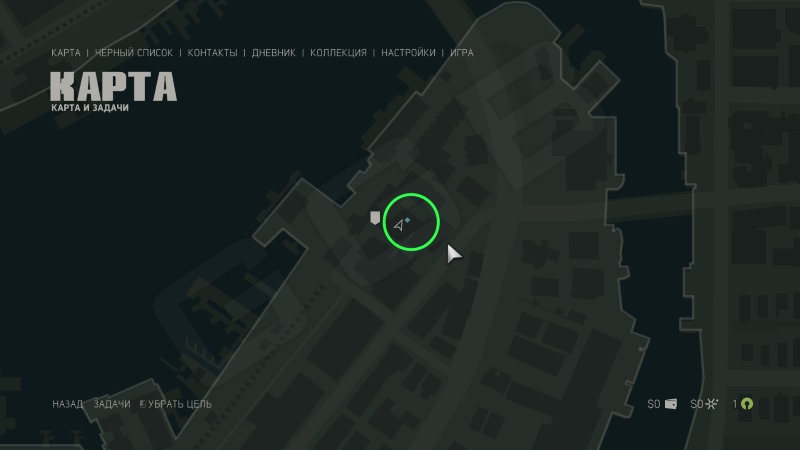Open the КАРТА menu tab
The width and height of the screenshot is (800, 450).
pos(66,53)
